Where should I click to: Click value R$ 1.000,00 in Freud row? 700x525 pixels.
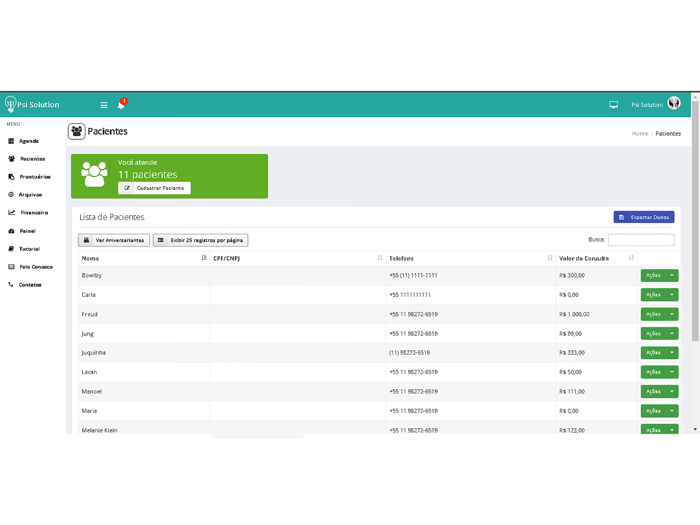574,314
